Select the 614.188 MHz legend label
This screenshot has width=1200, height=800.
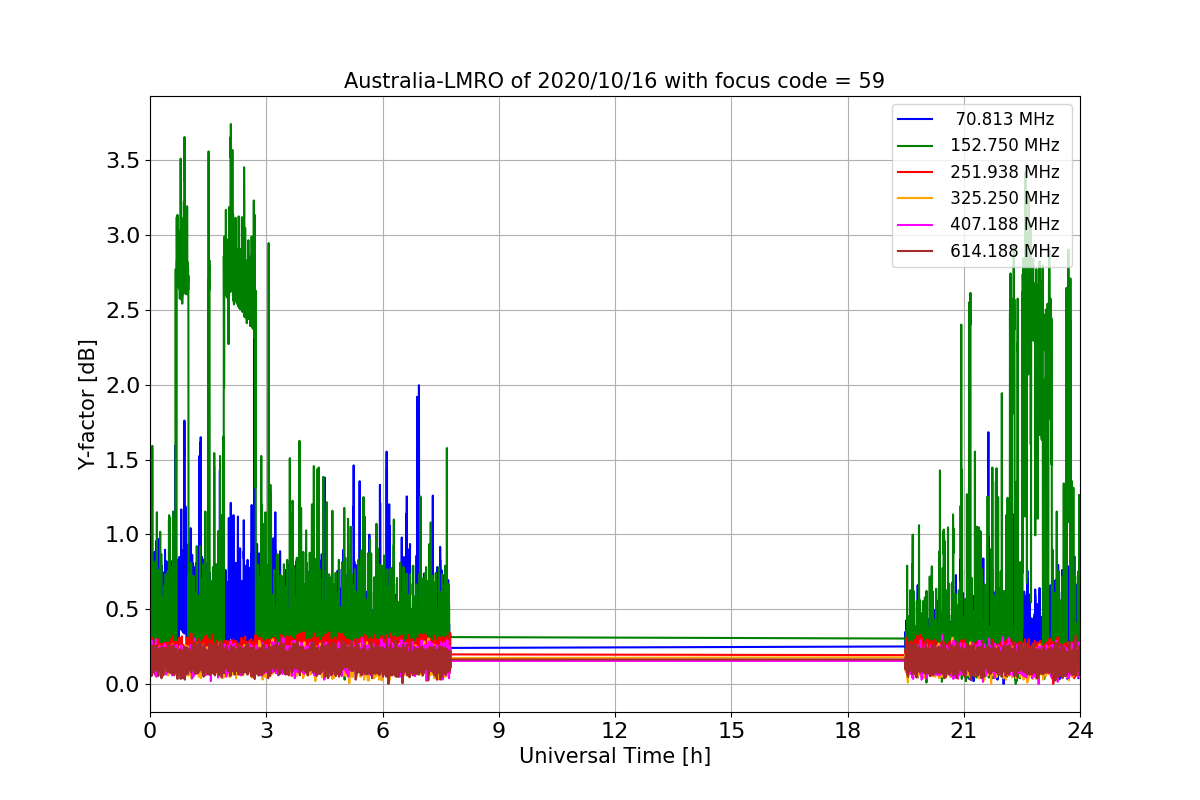pyautogui.click(x=1005, y=251)
